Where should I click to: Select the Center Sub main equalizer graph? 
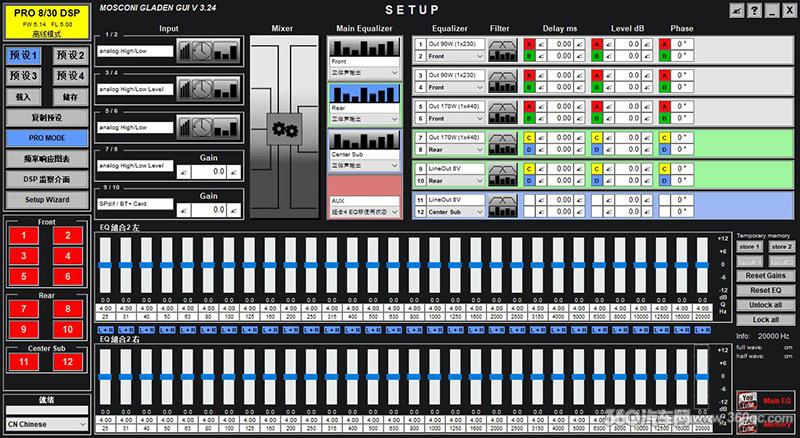click(x=364, y=140)
